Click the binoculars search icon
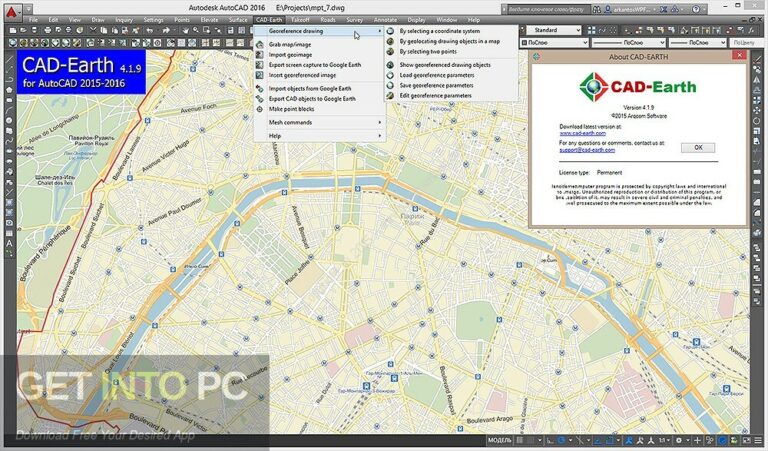This screenshot has width=768, height=451. click(x=597, y=9)
